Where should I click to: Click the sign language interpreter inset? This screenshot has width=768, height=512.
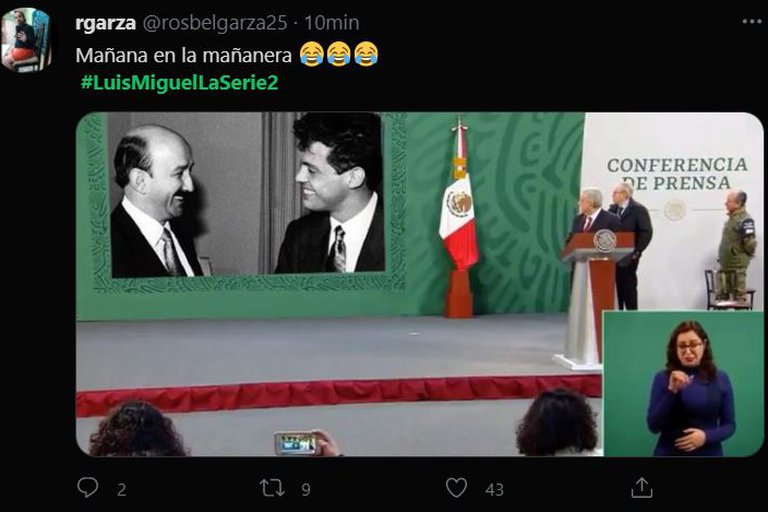click(683, 384)
